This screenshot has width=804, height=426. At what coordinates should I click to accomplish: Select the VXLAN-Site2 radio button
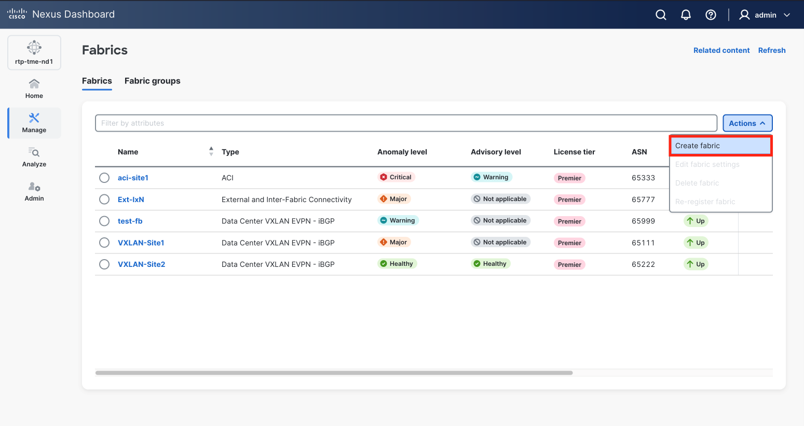pyautogui.click(x=104, y=264)
